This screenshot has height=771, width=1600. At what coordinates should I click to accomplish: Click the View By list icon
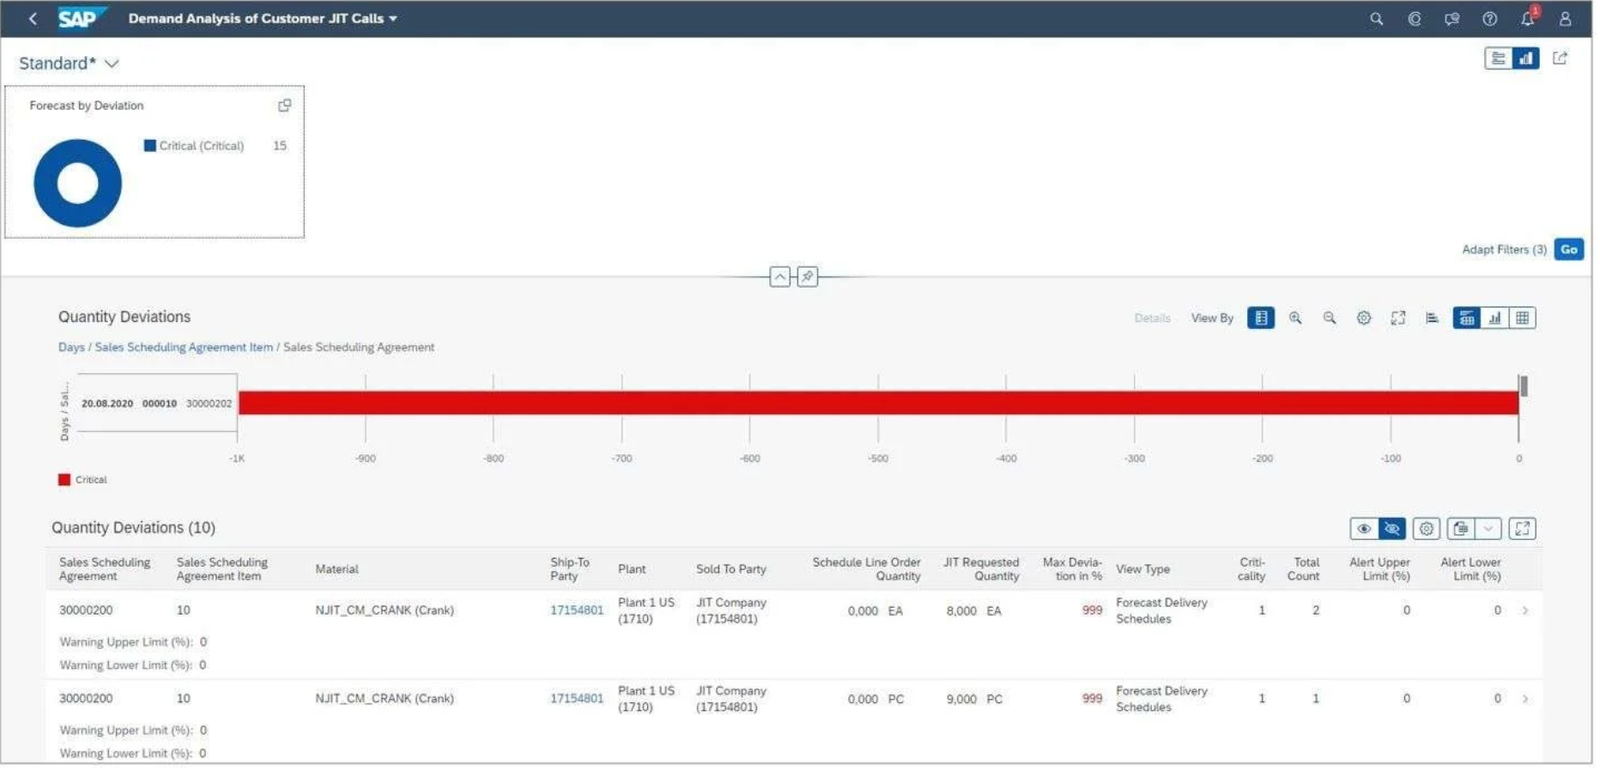(x=1261, y=318)
